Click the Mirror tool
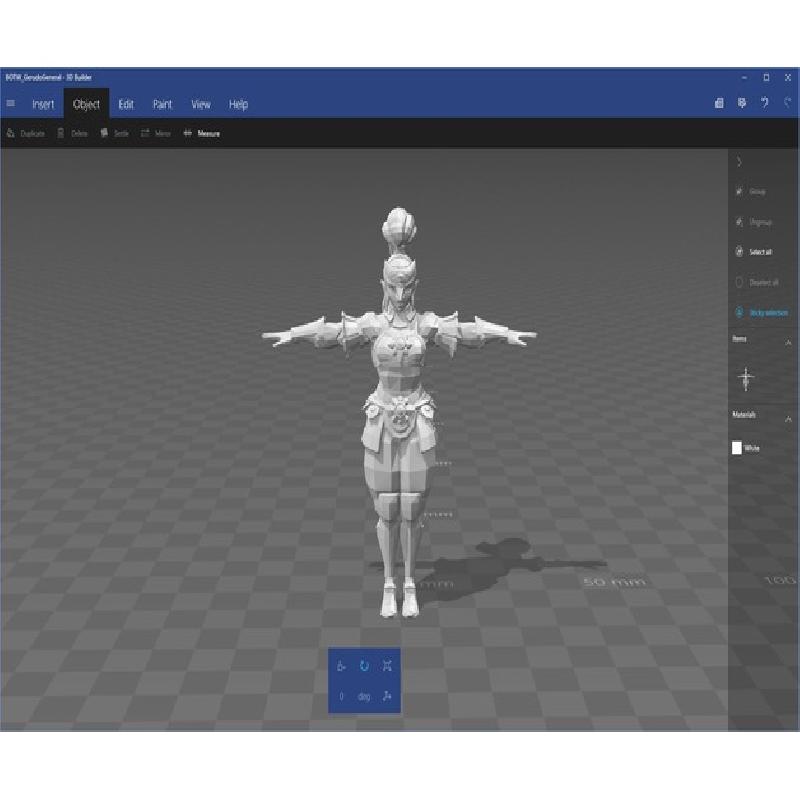The width and height of the screenshot is (800, 800). click(x=156, y=134)
